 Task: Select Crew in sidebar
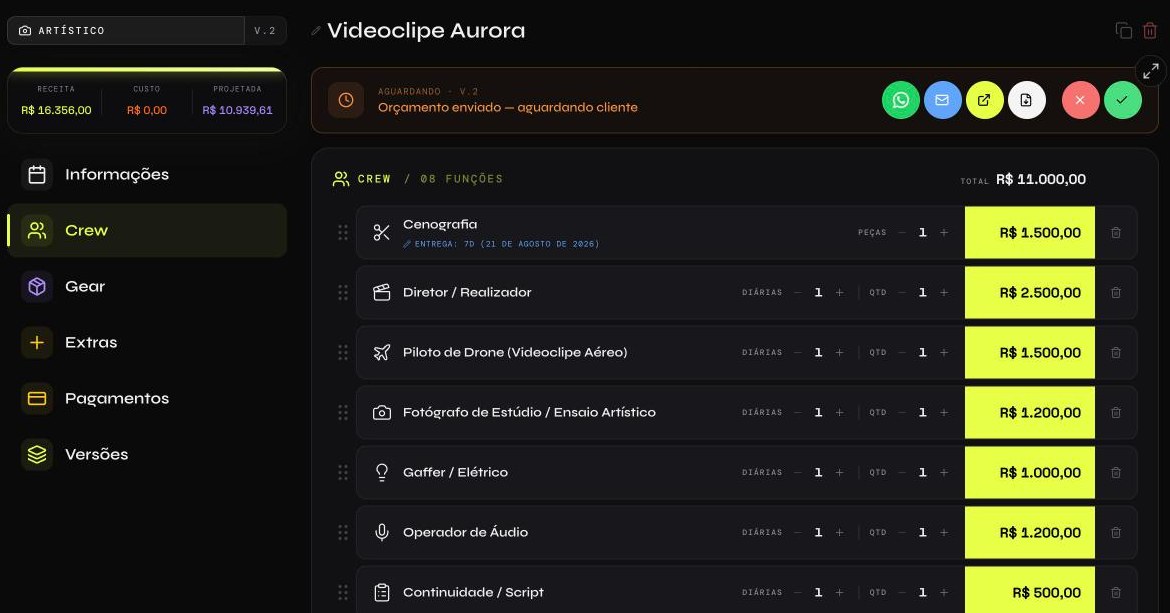(x=147, y=230)
